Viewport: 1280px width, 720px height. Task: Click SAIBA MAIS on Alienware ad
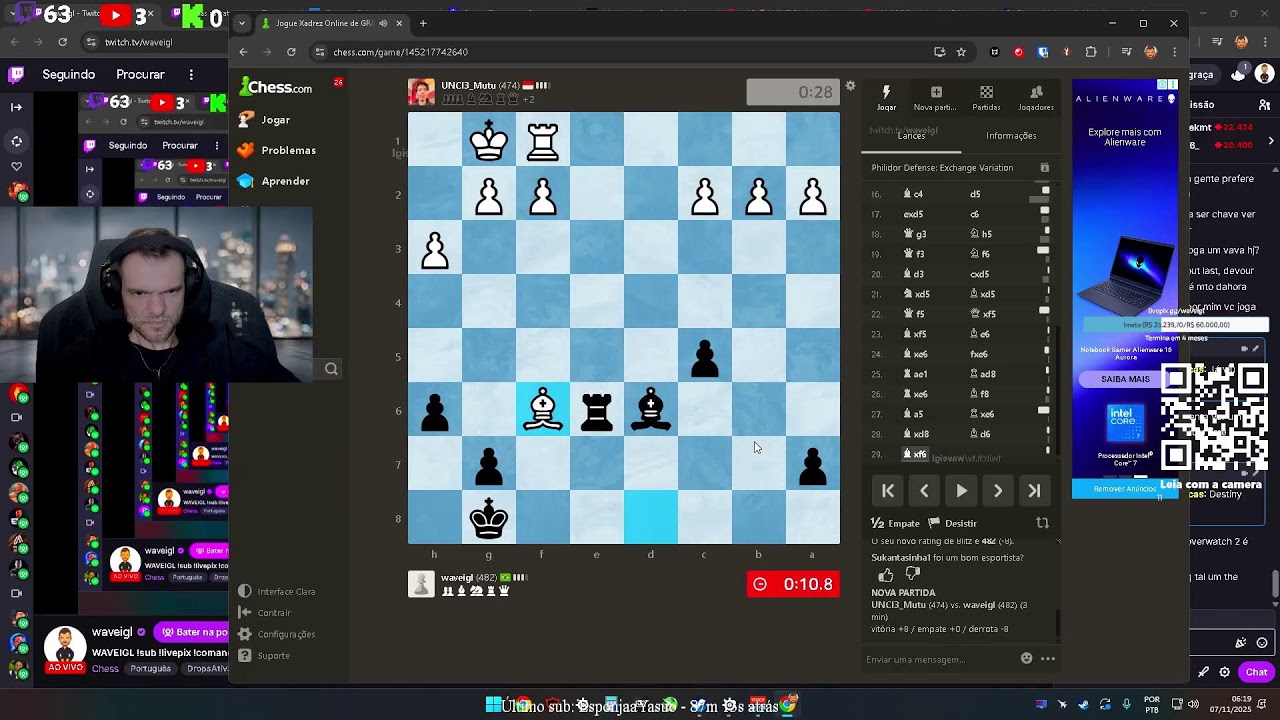pyautogui.click(x=1125, y=380)
